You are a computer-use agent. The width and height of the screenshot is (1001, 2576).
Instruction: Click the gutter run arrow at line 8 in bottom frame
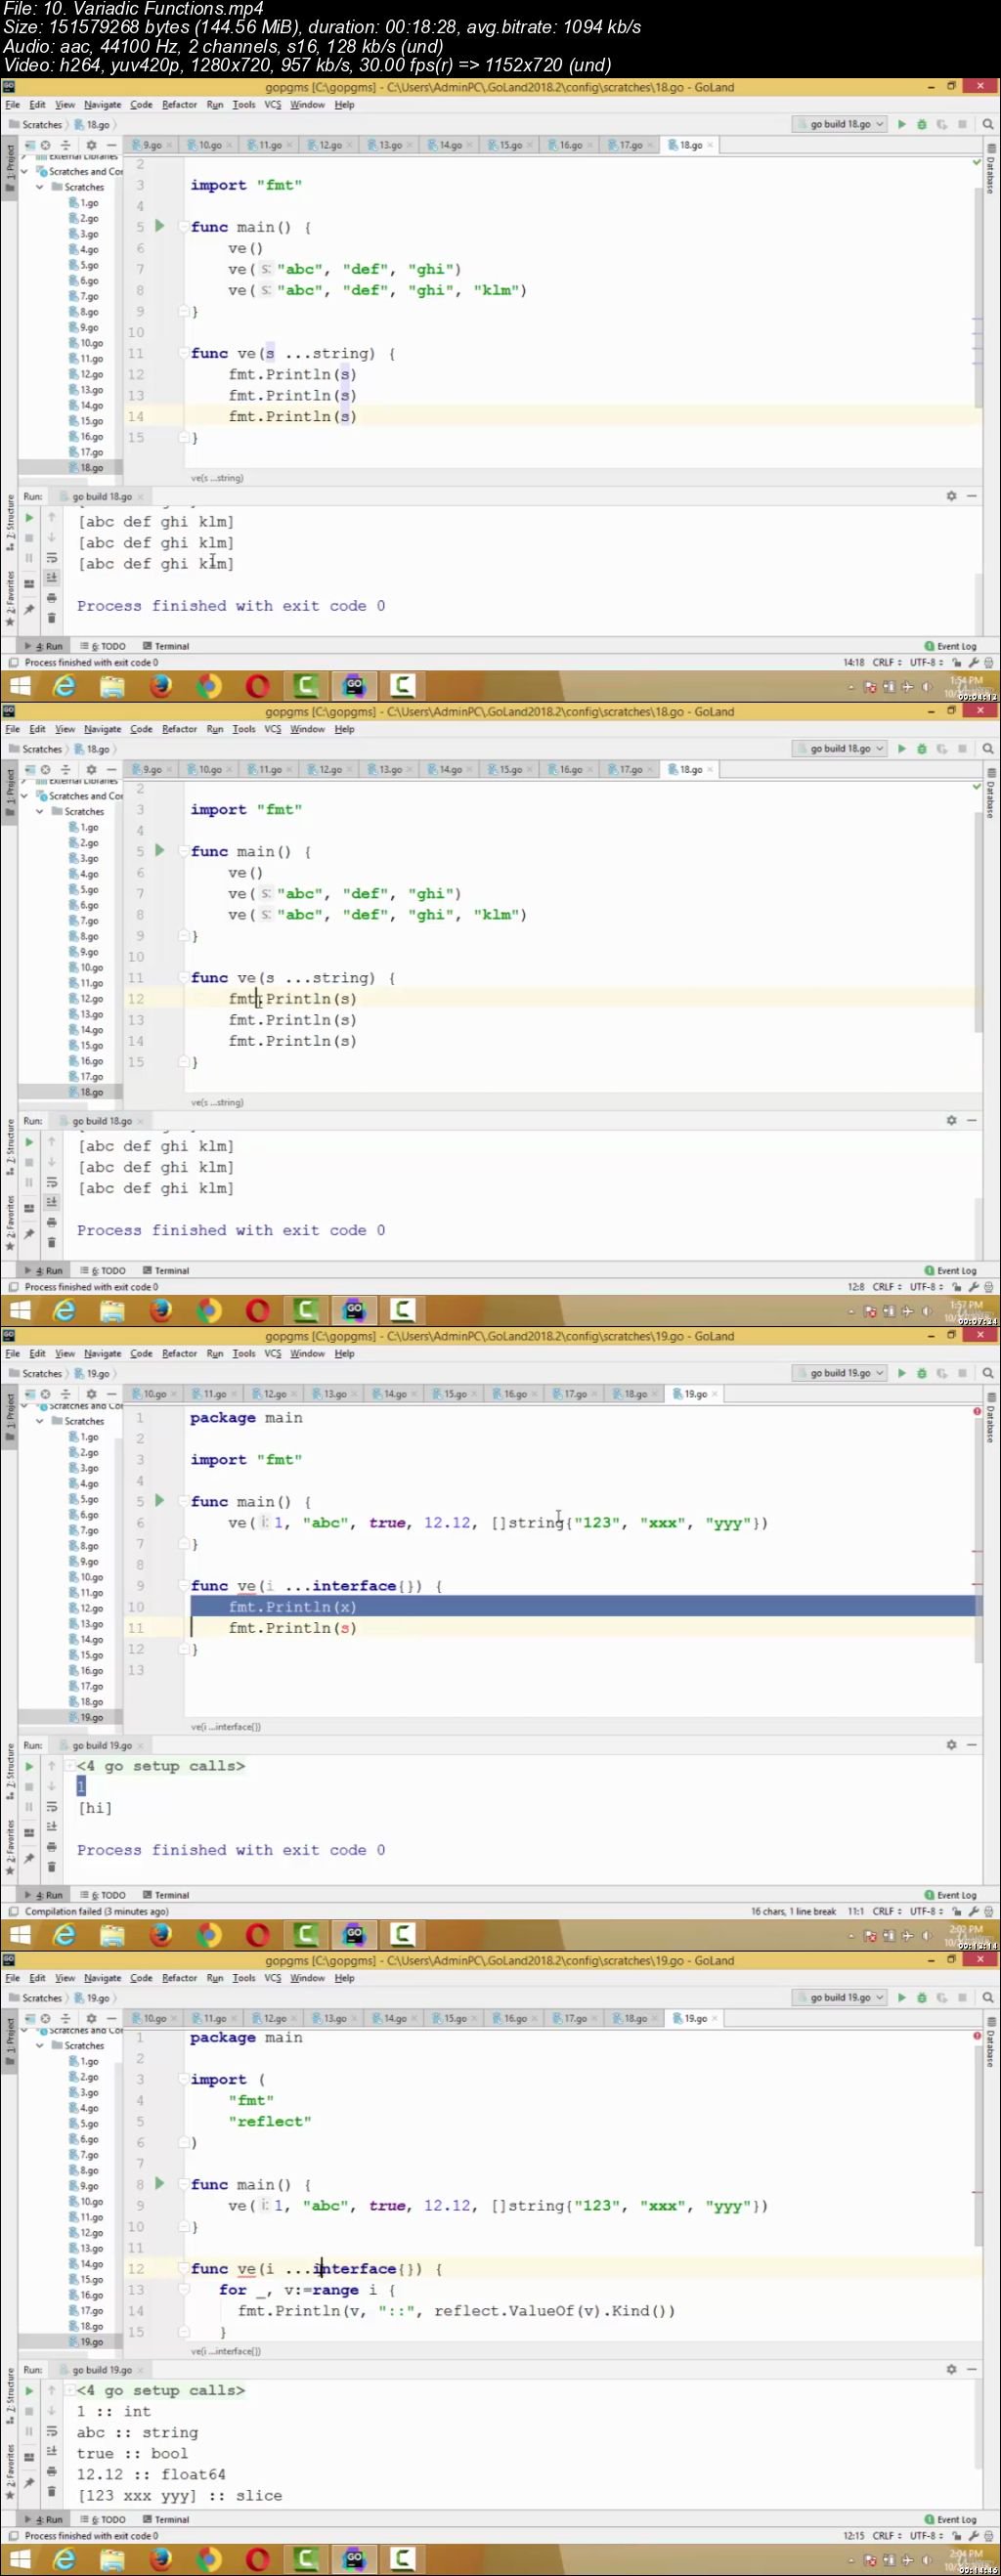[x=159, y=2184]
